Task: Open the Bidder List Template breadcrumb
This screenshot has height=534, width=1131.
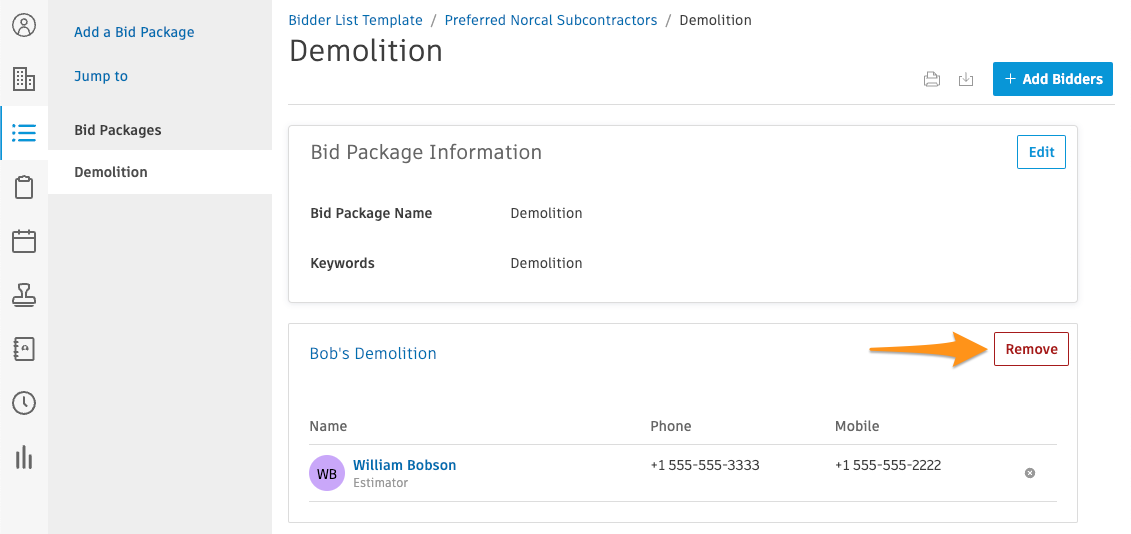Action: click(356, 20)
